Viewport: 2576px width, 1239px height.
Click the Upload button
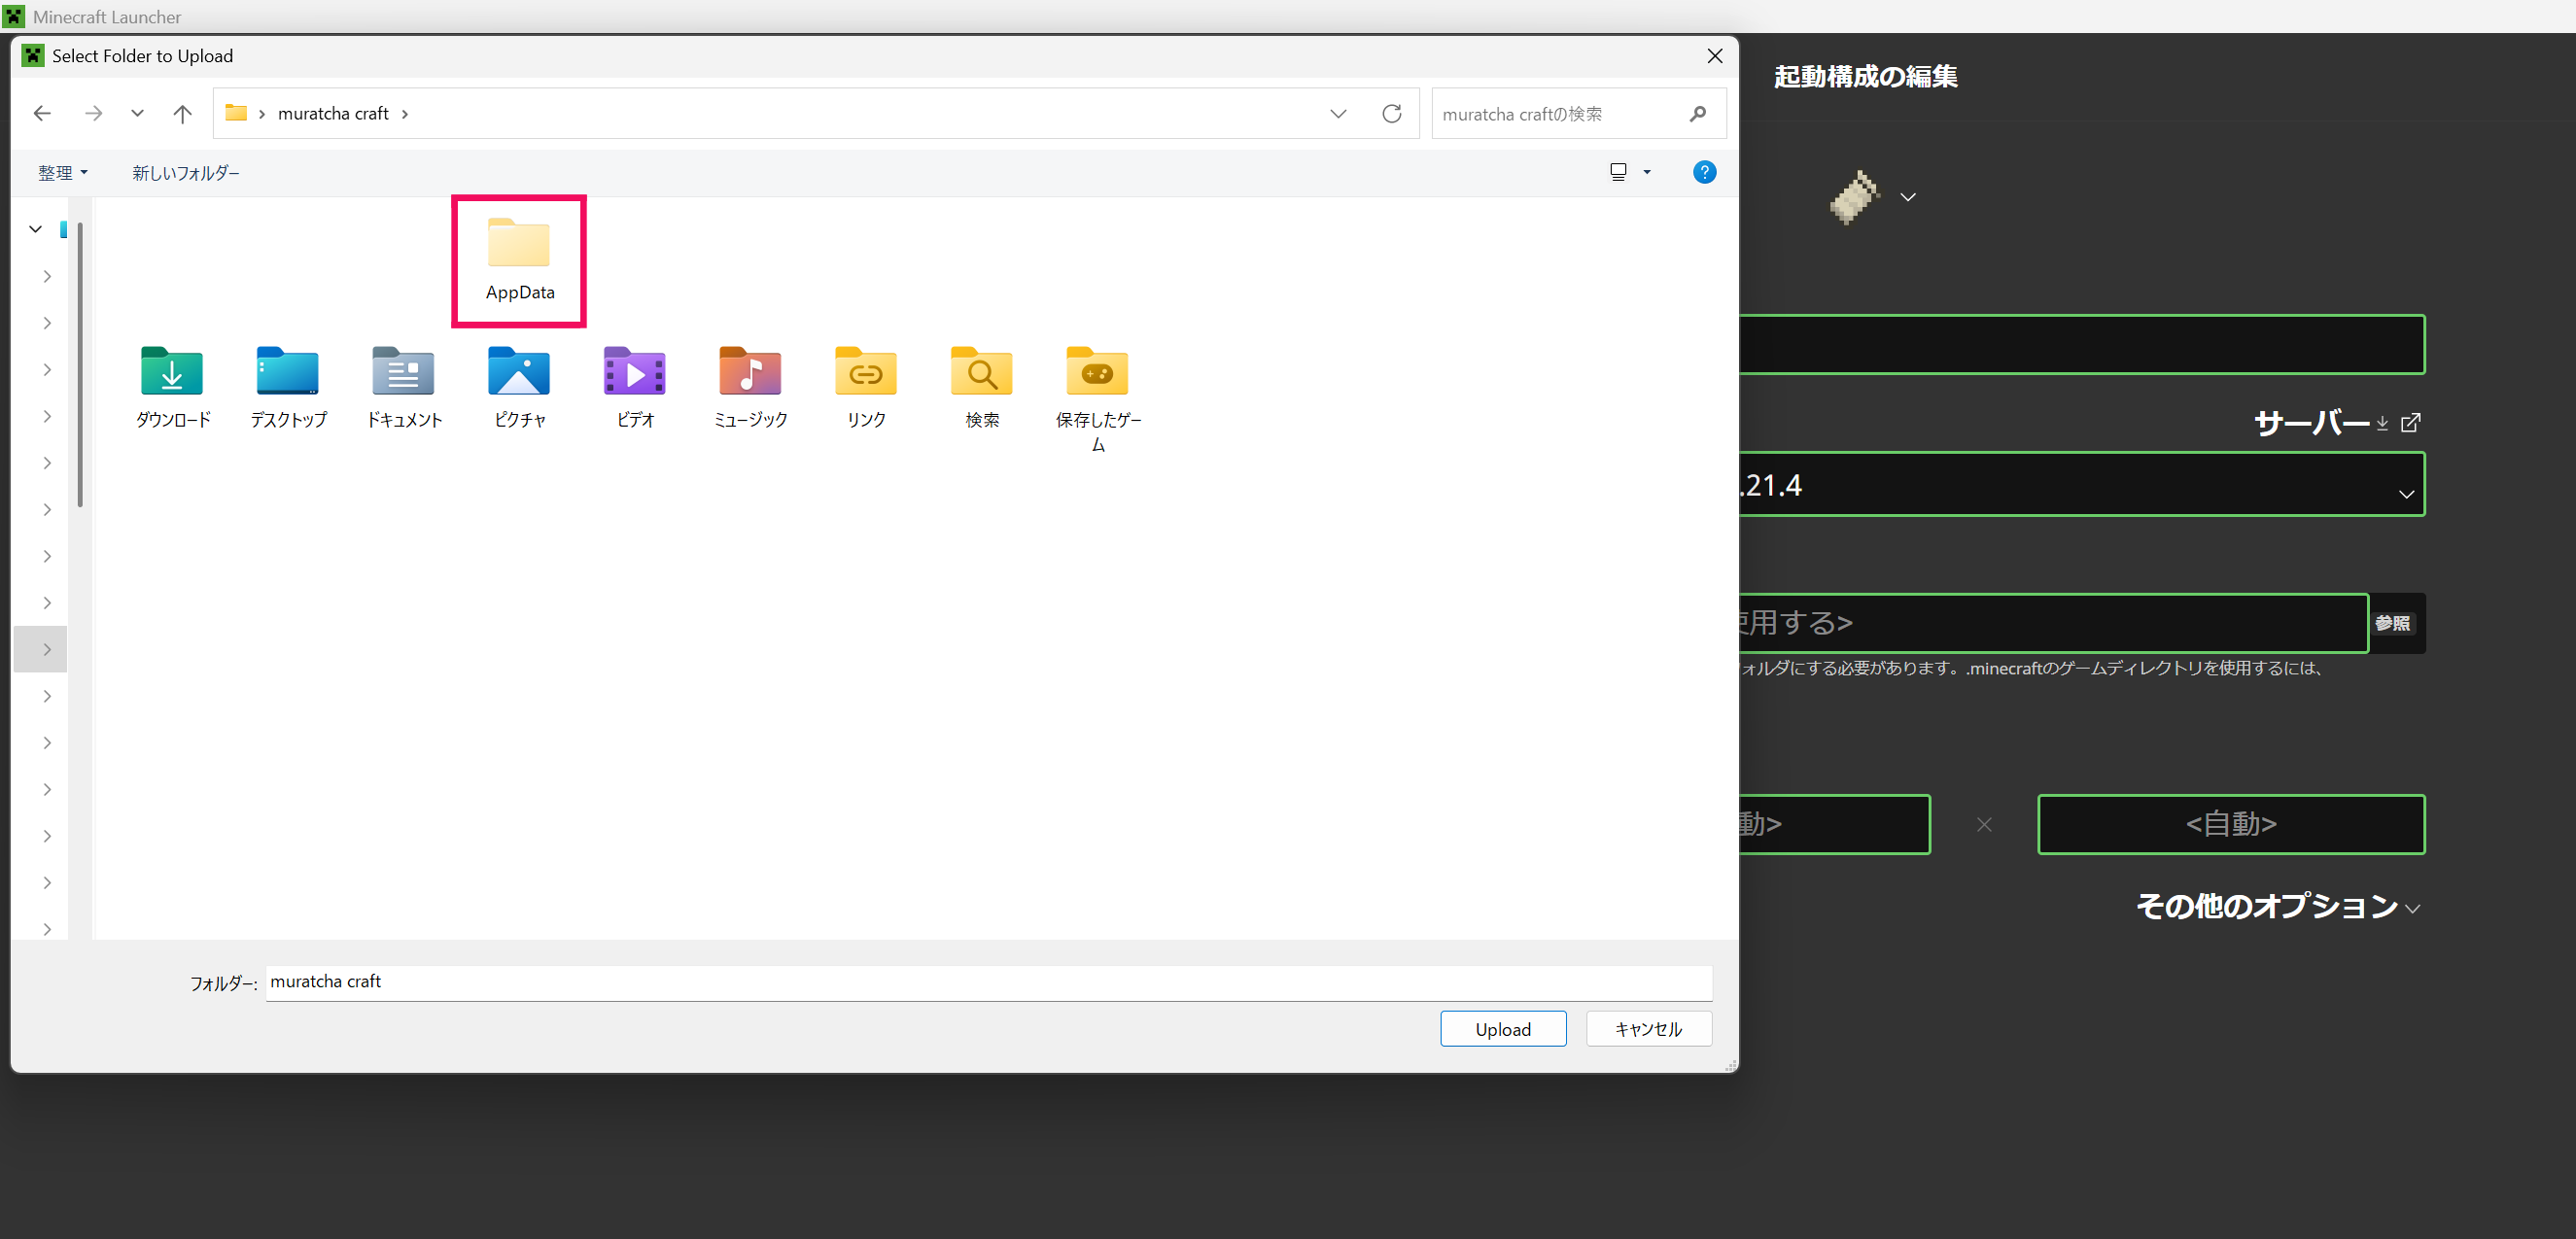coord(1502,1029)
